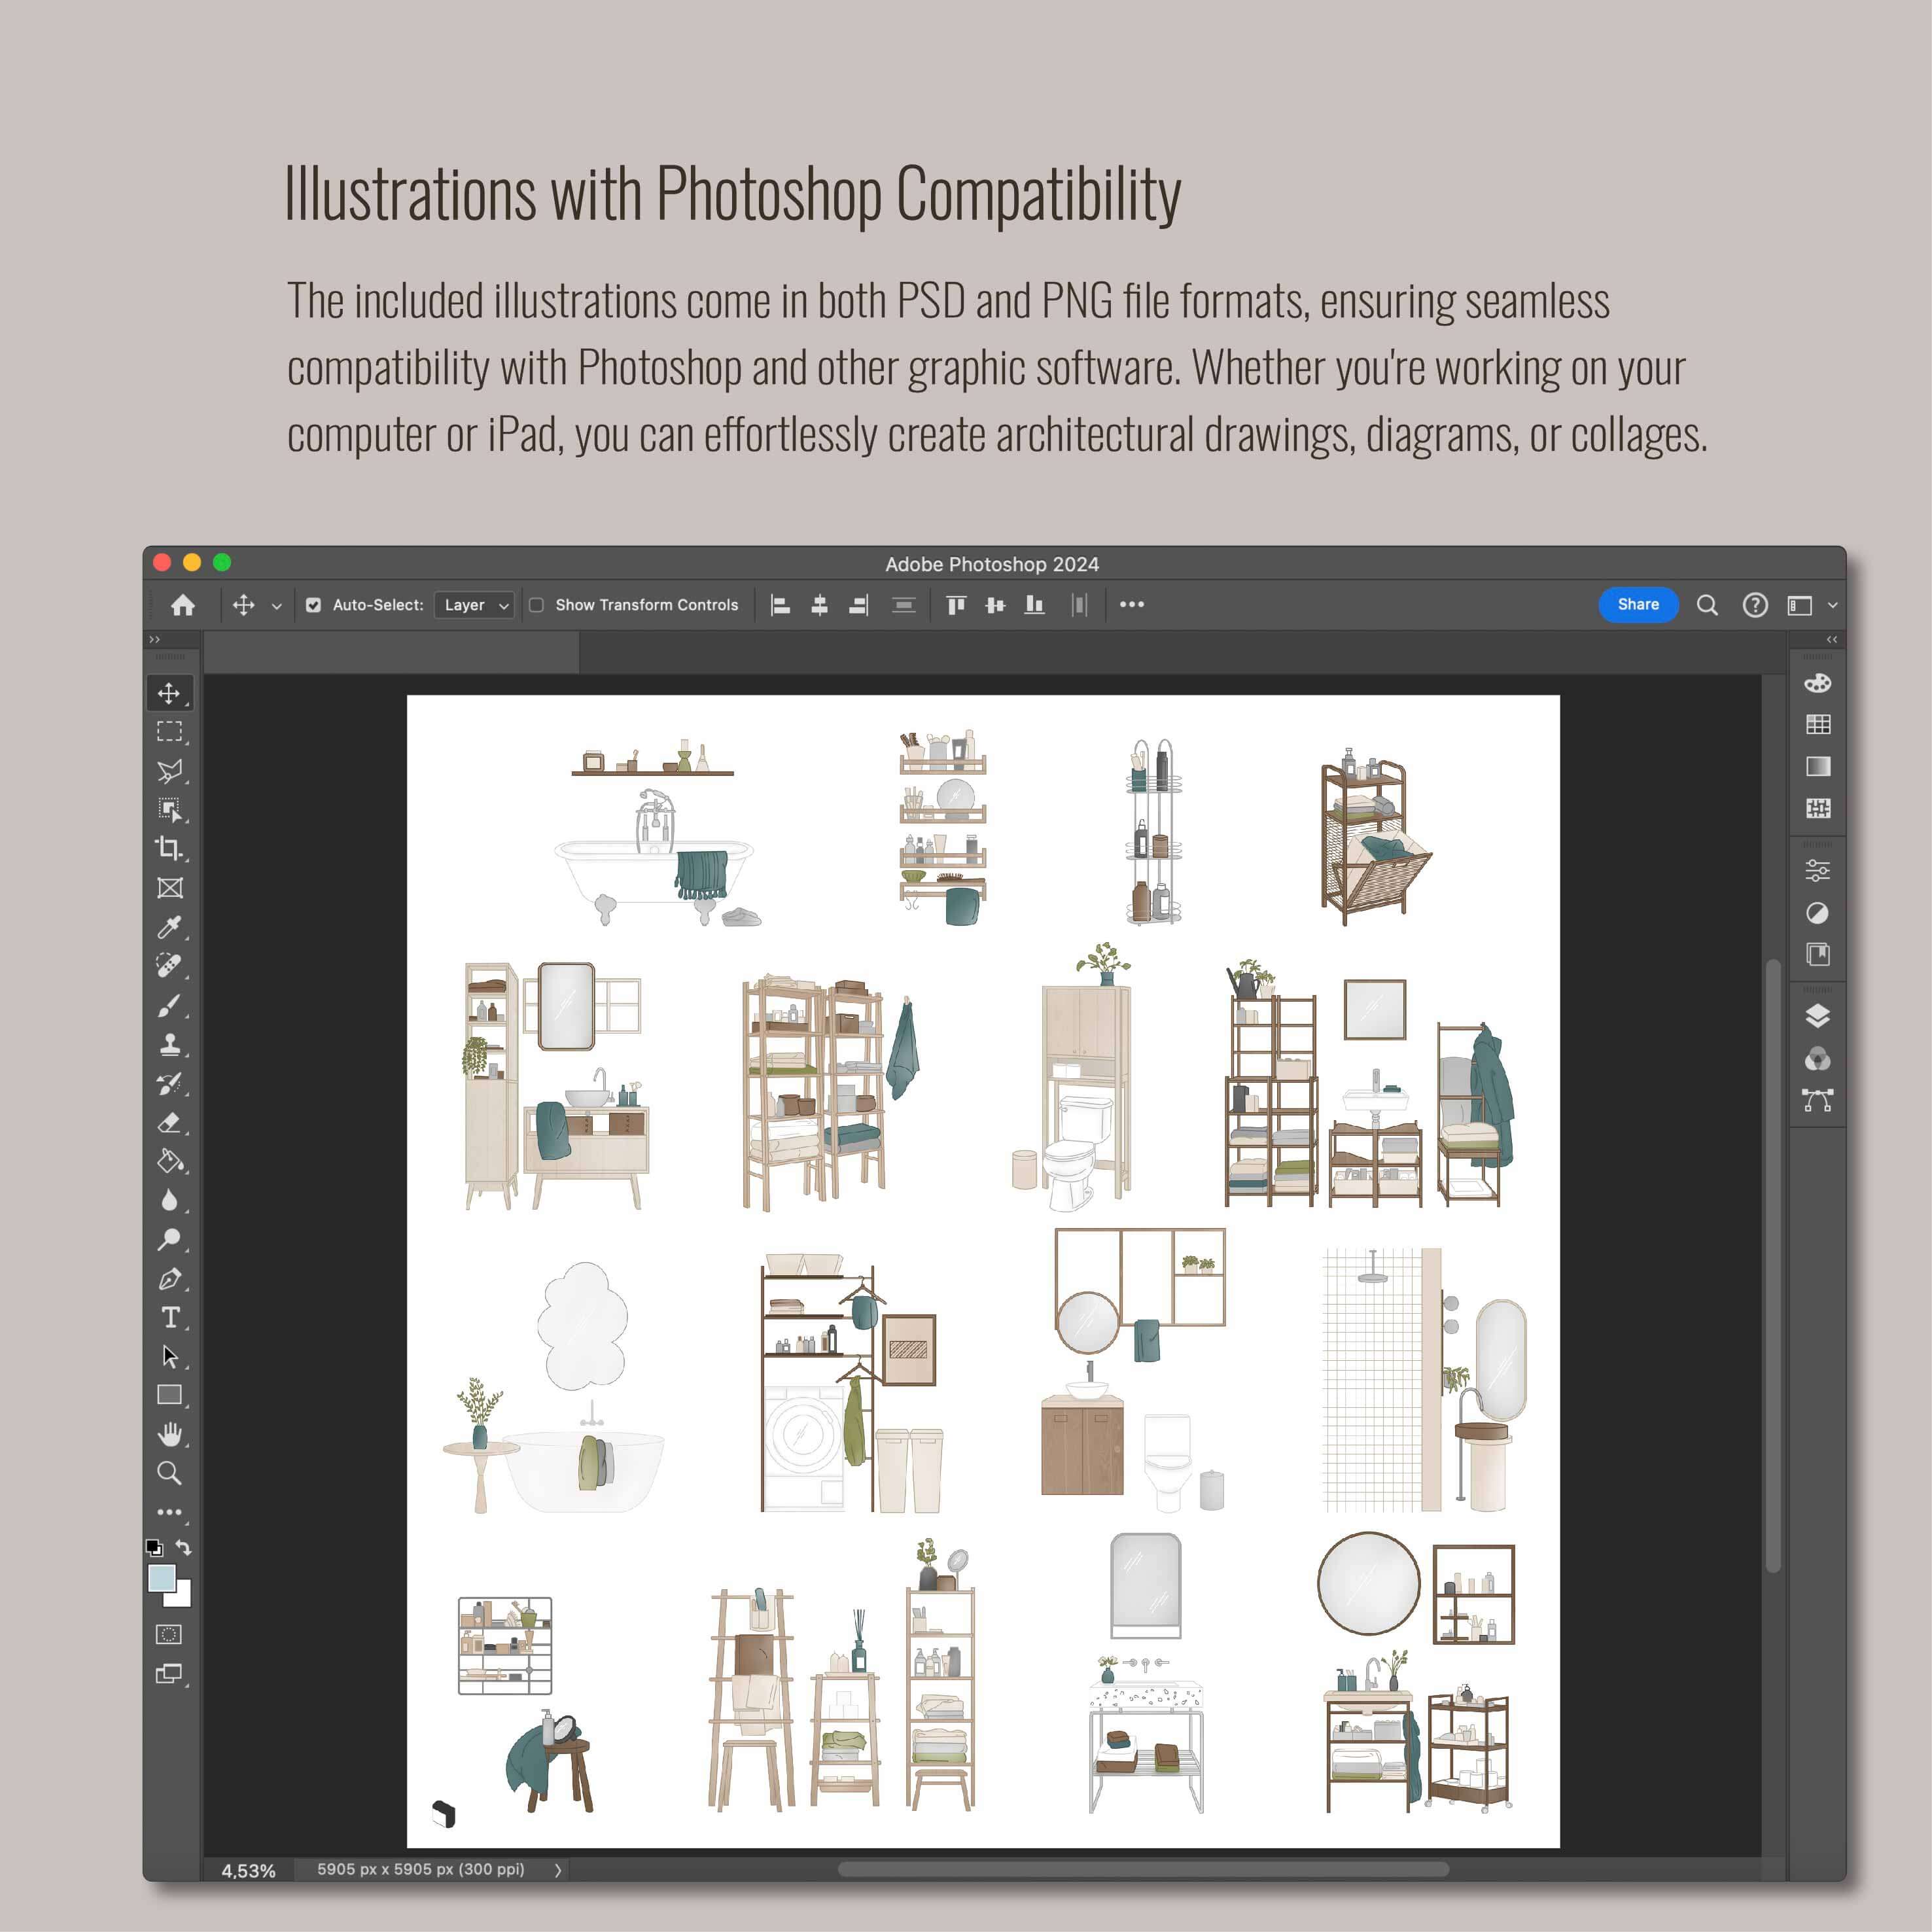
Task: Open the Gradients panel icon
Action: (1818, 766)
